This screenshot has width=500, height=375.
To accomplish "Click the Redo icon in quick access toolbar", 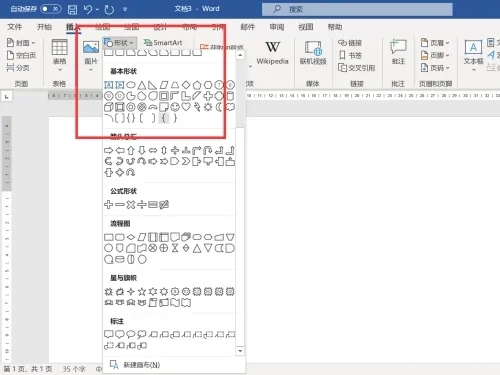I will tap(109, 9).
